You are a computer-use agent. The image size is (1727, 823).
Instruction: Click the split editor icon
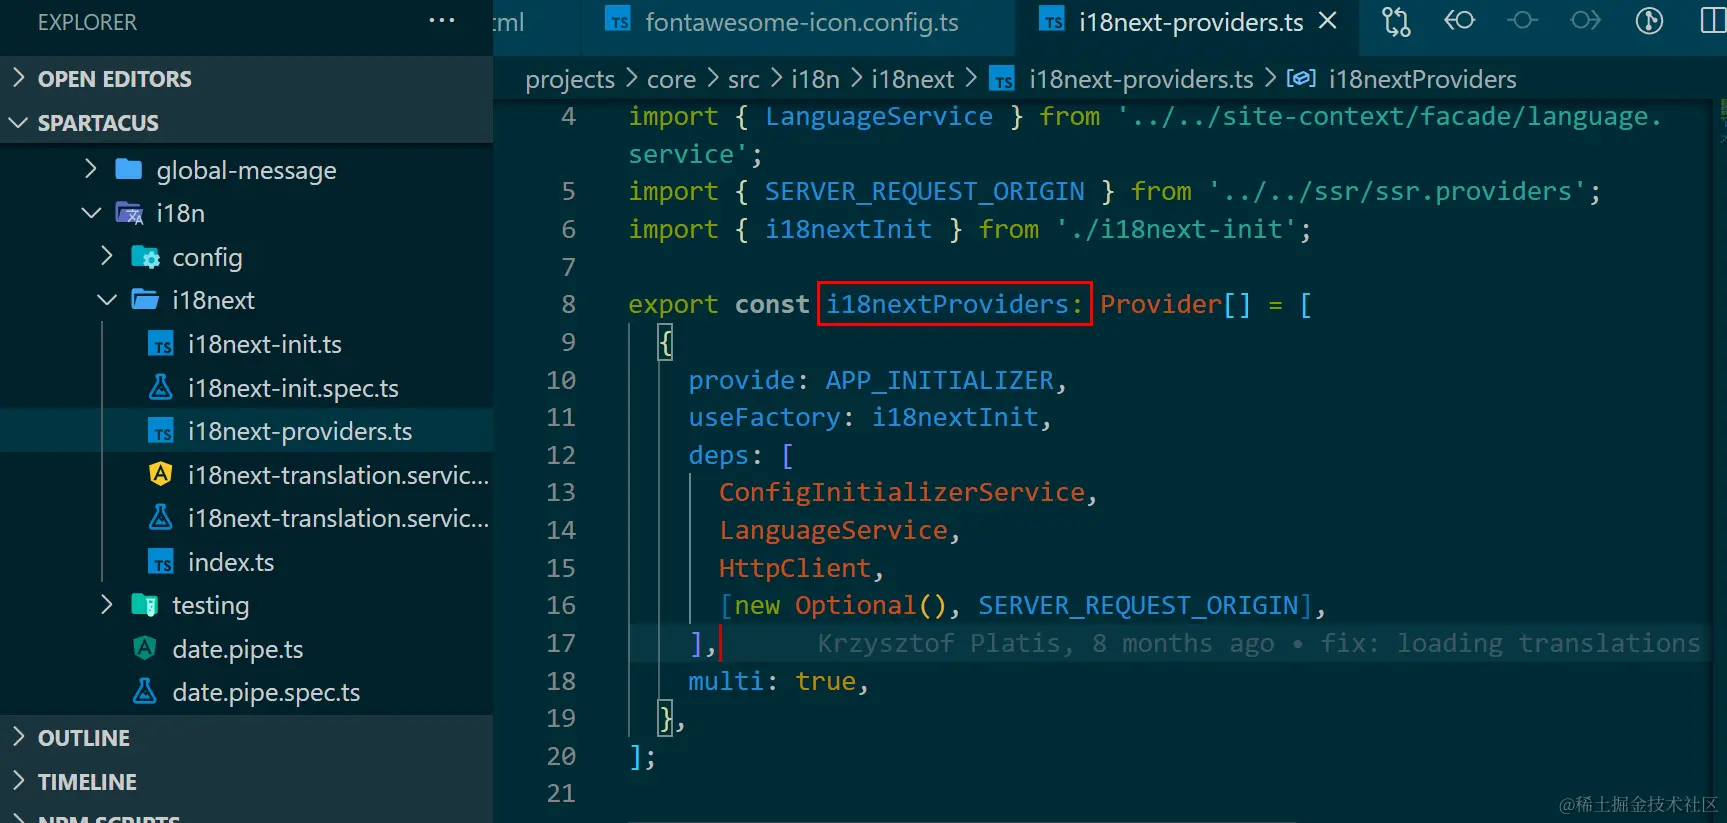click(1712, 20)
